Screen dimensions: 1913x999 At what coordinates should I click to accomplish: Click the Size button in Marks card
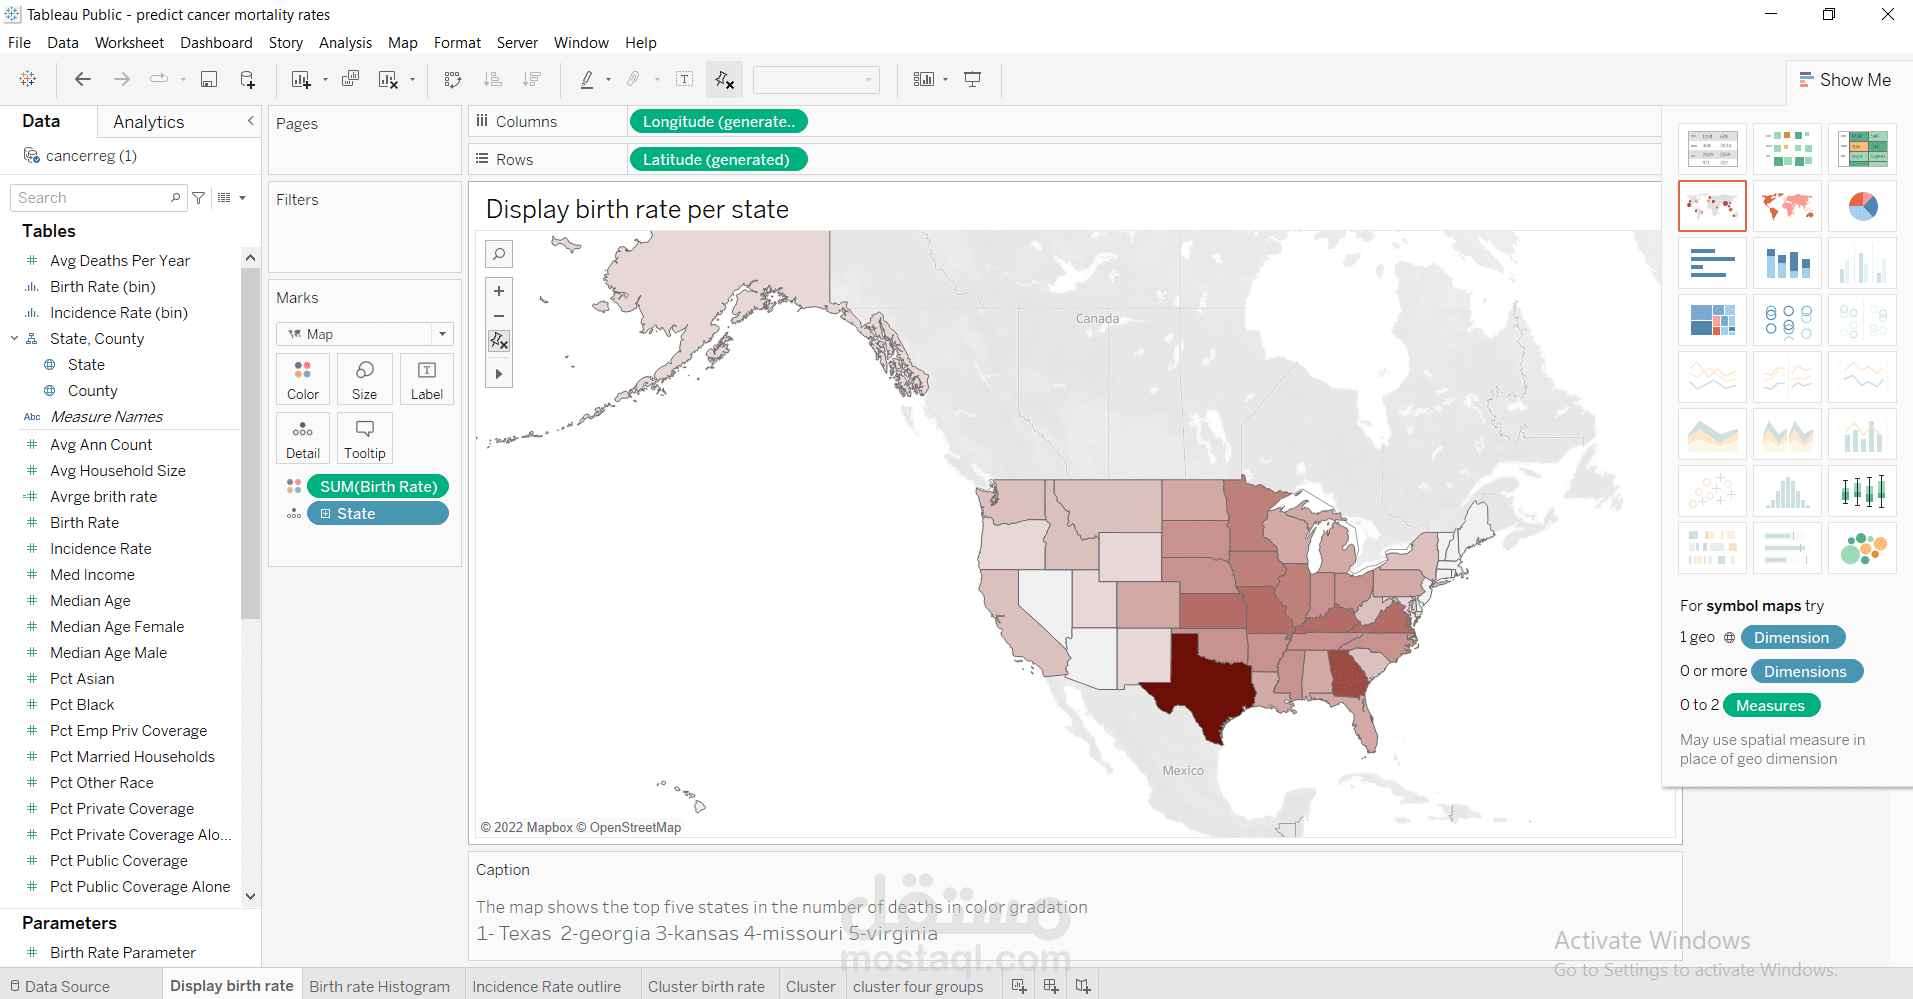[x=364, y=378]
